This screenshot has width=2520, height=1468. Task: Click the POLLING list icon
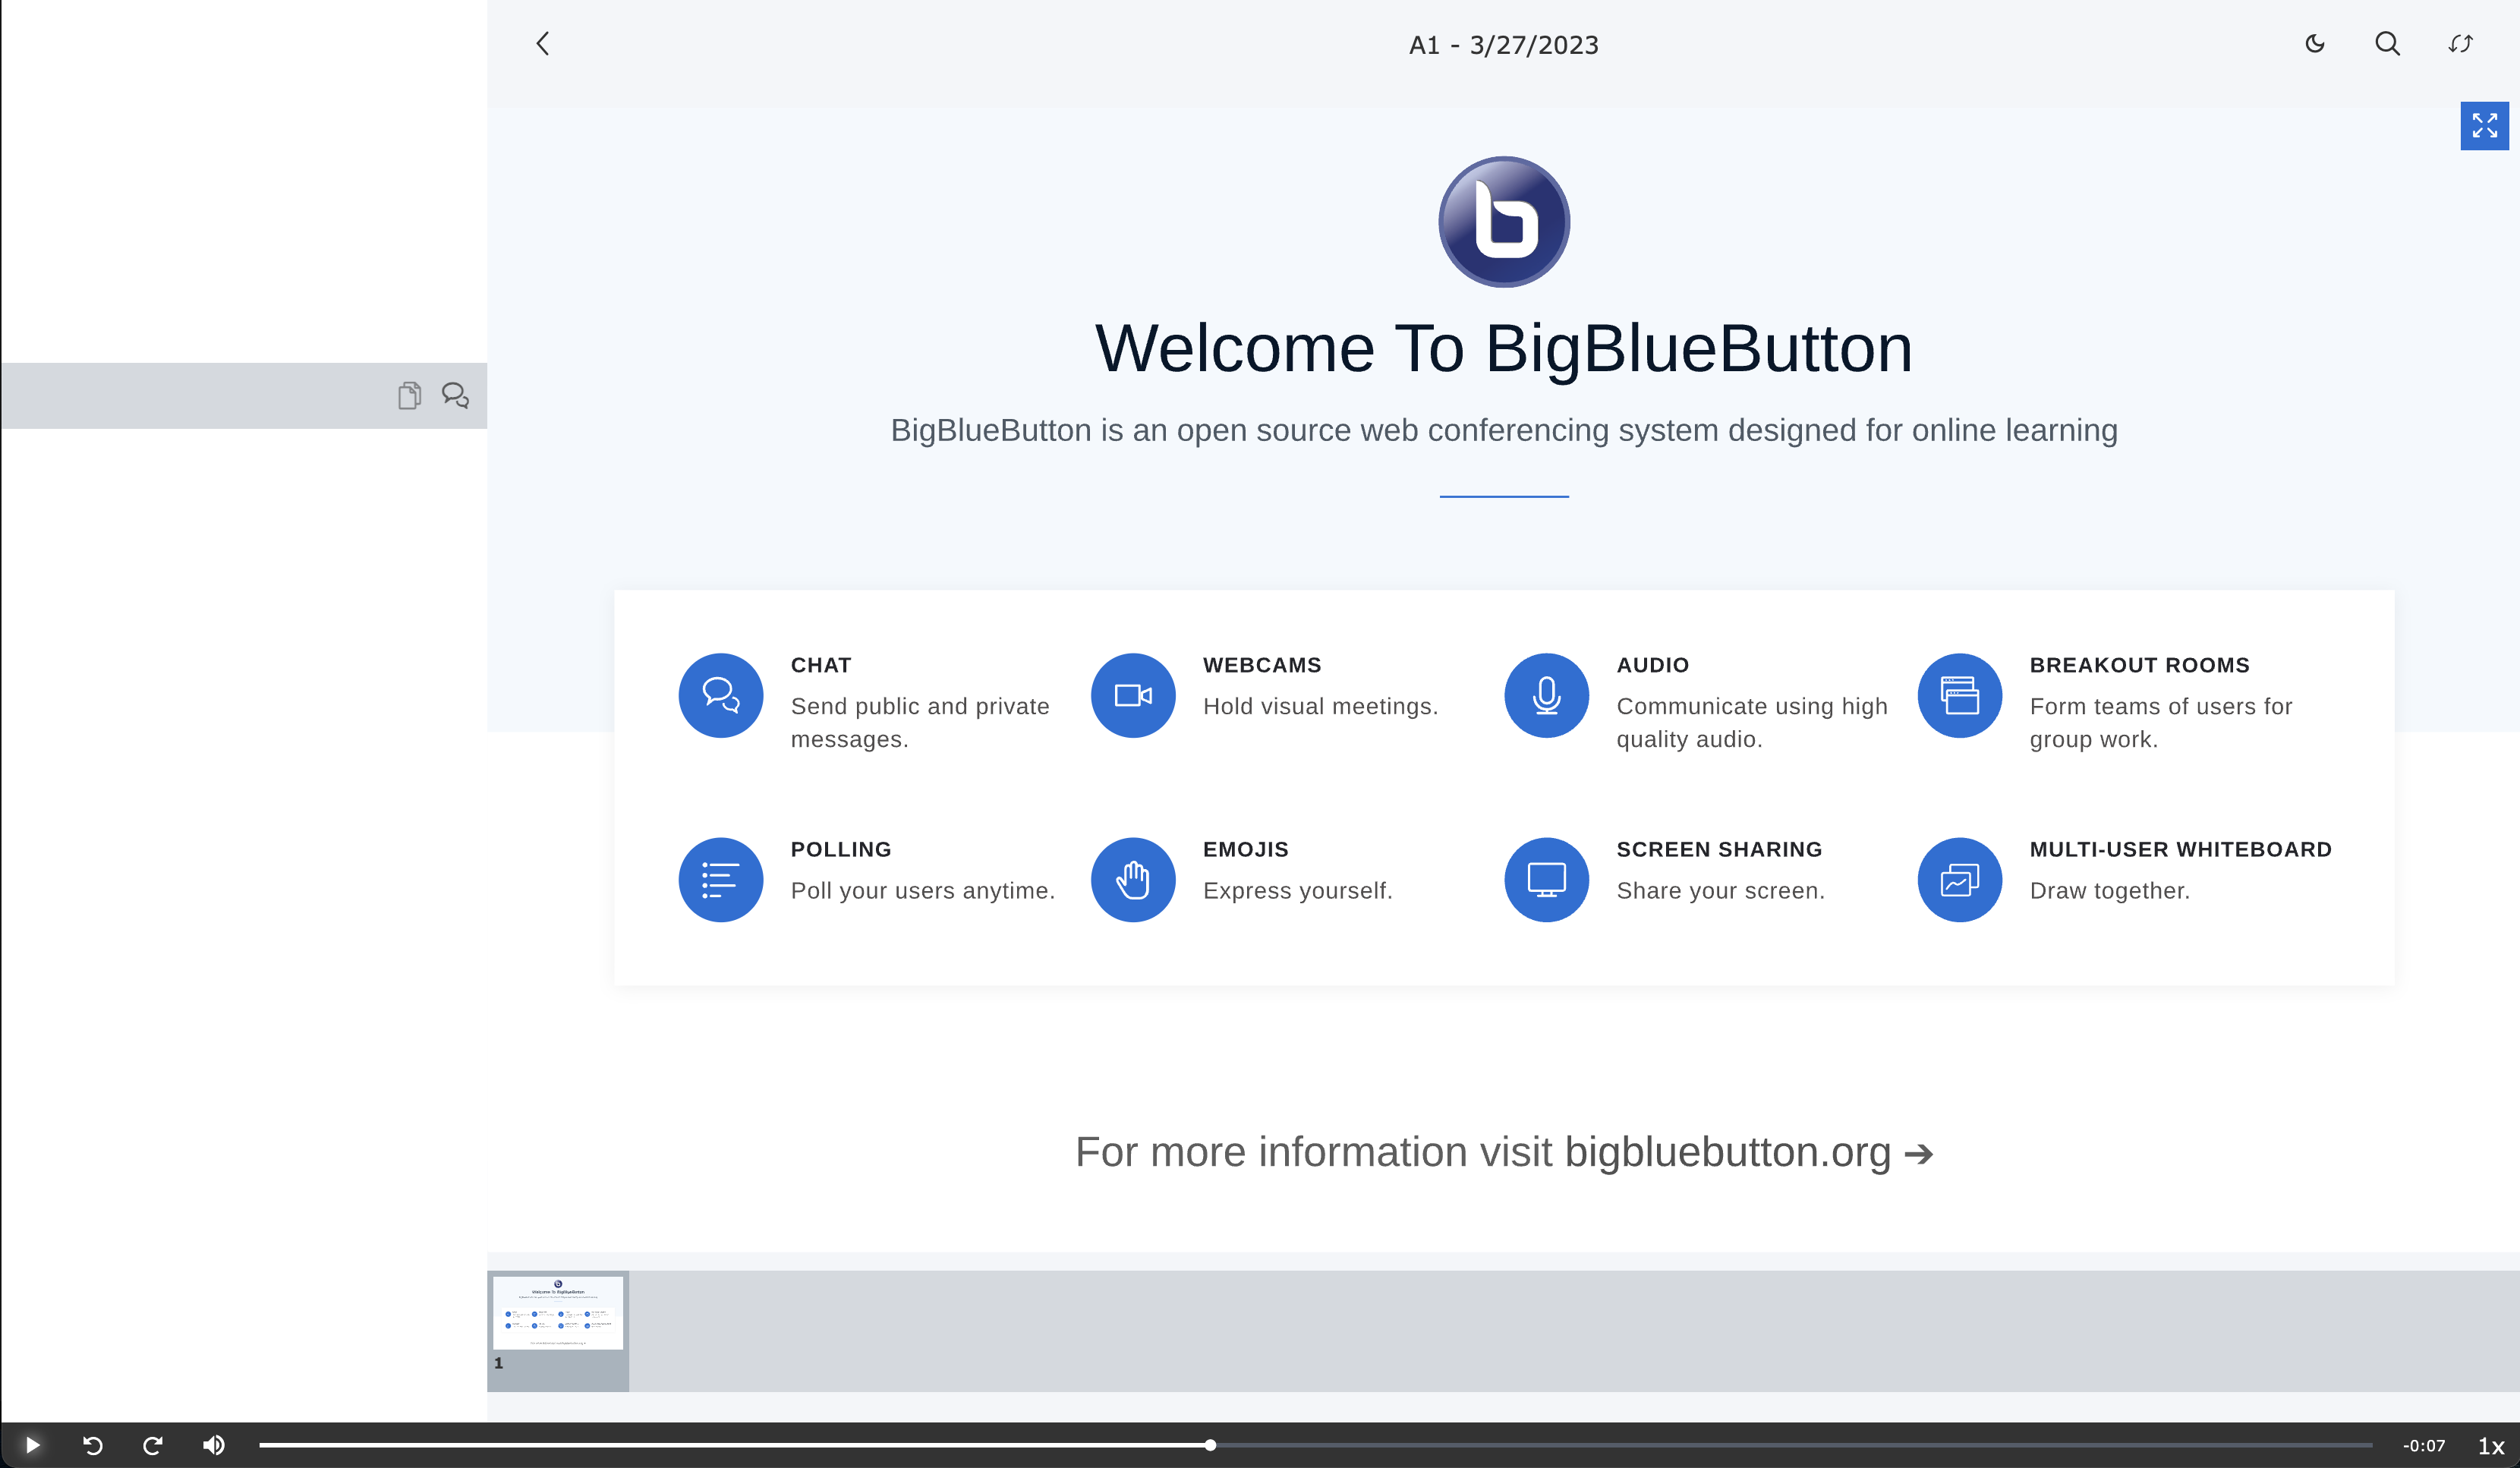click(720, 879)
